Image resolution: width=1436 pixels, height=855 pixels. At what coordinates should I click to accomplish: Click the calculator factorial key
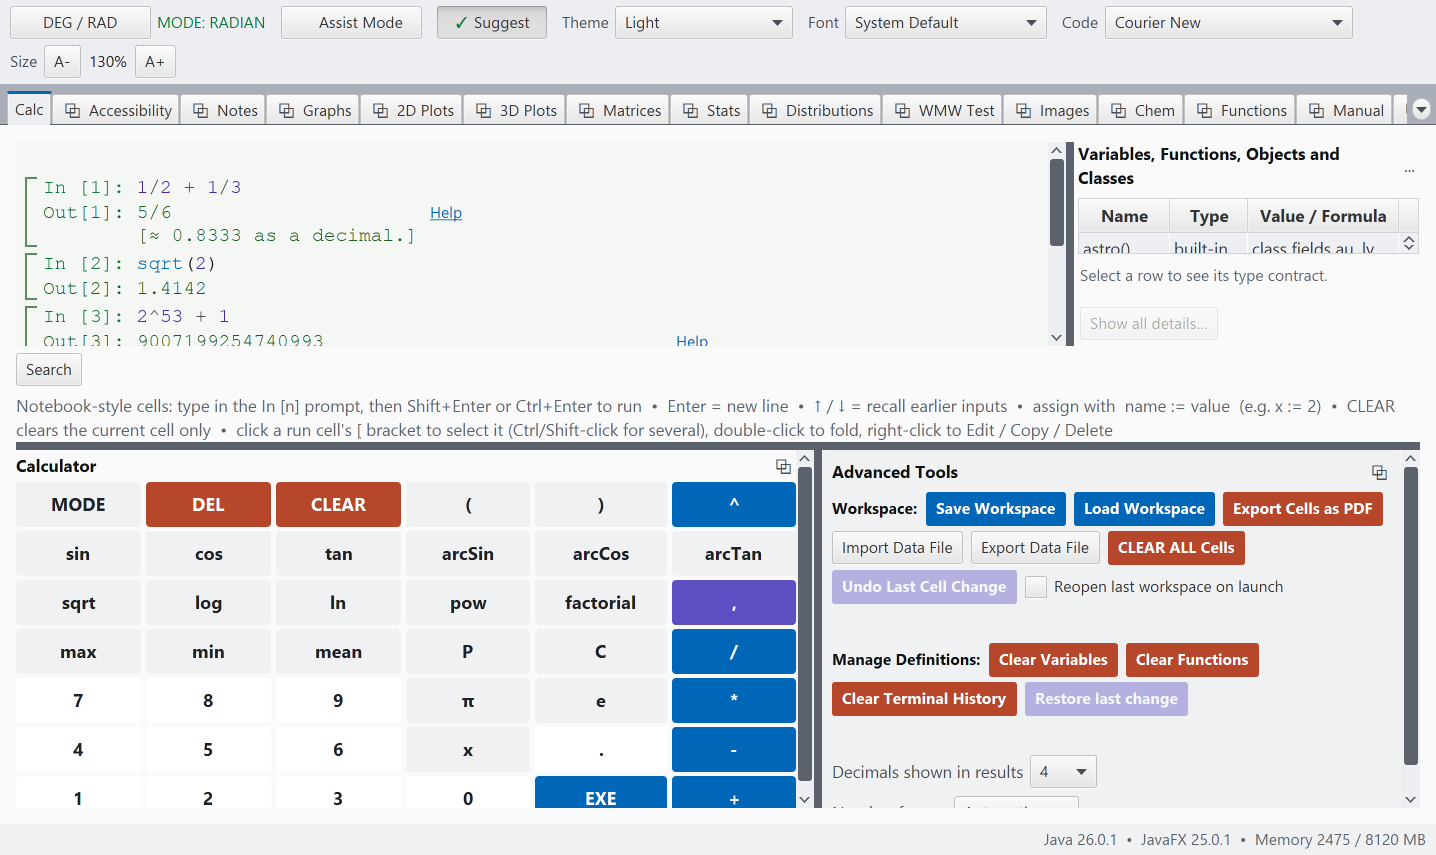pyautogui.click(x=600, y=603)
